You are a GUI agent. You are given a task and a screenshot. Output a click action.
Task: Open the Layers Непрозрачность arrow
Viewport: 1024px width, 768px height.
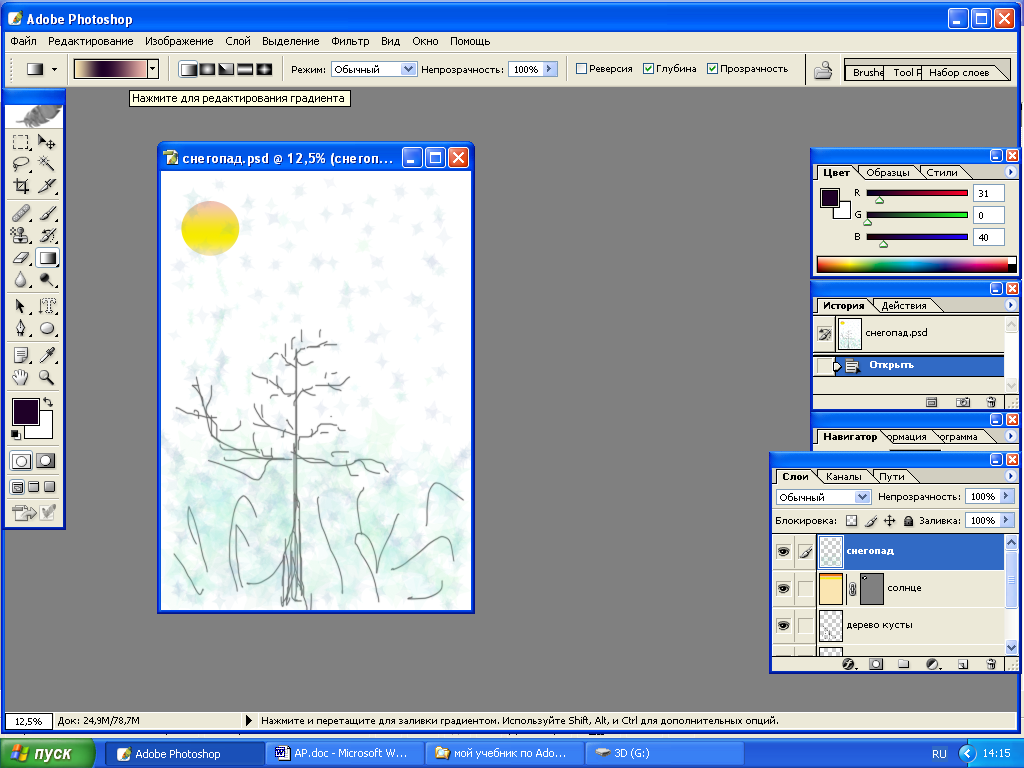(x=1006, y=496)
